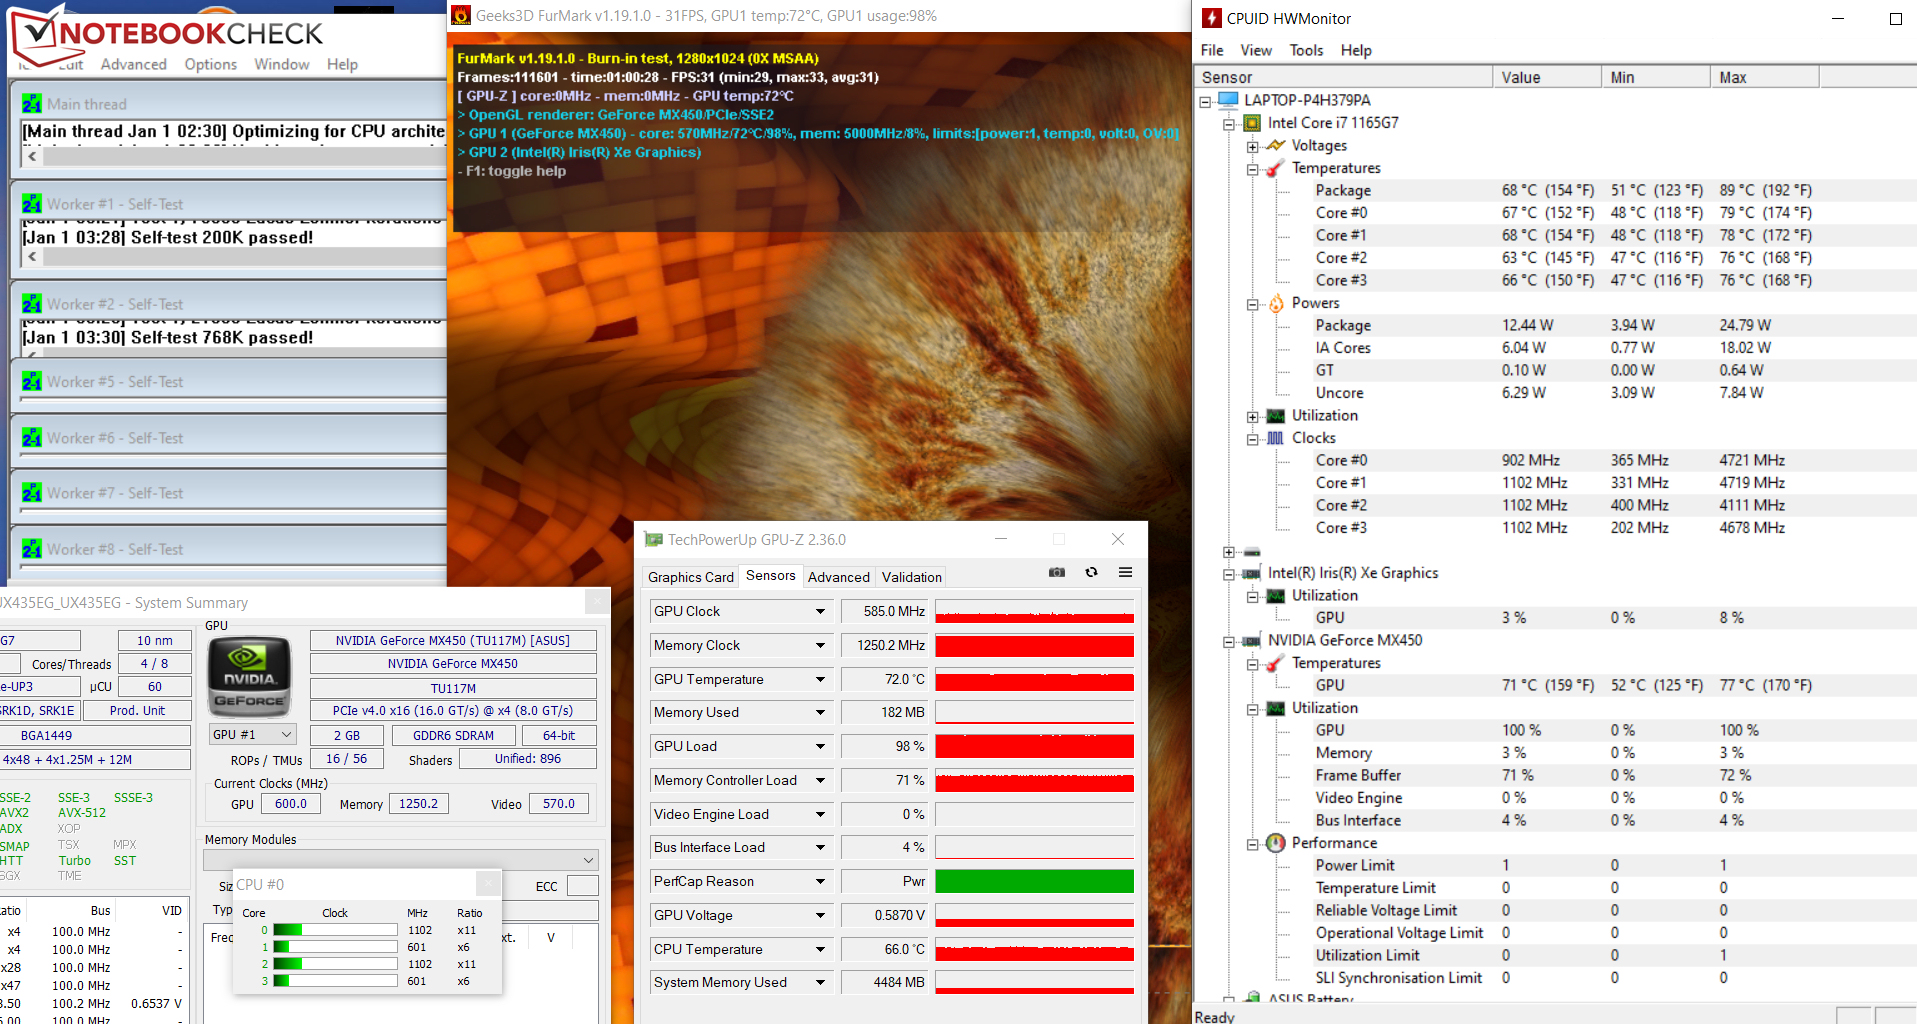Open the File menu in HWMonitor
This screenshot has width=1917, height=1024.
(1212, 50)
